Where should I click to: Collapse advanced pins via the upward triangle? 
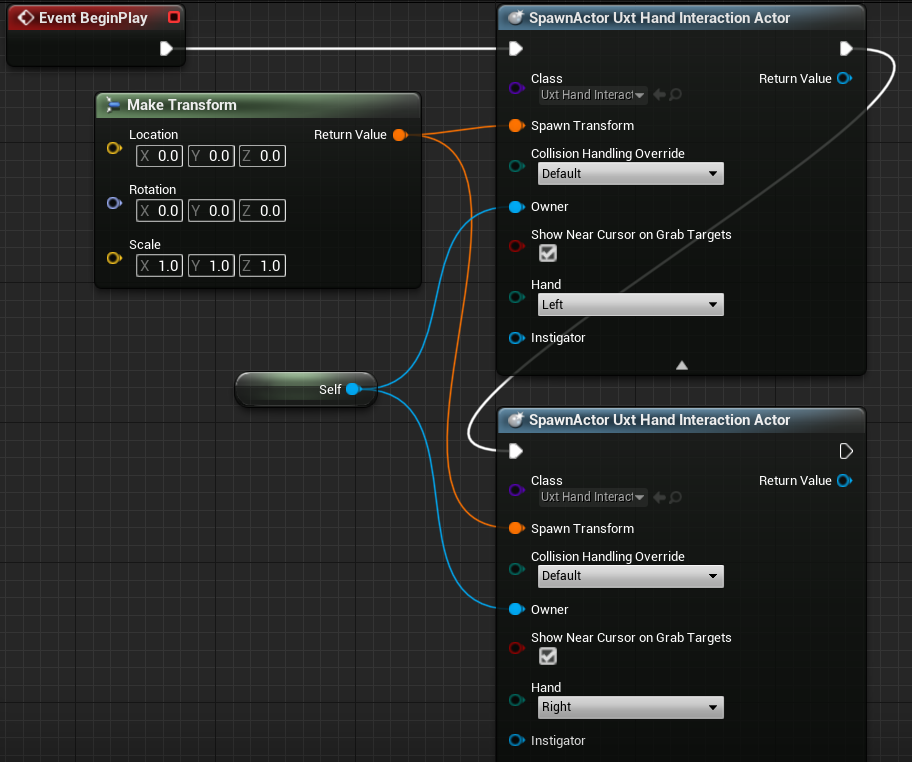tap(681, 365)
